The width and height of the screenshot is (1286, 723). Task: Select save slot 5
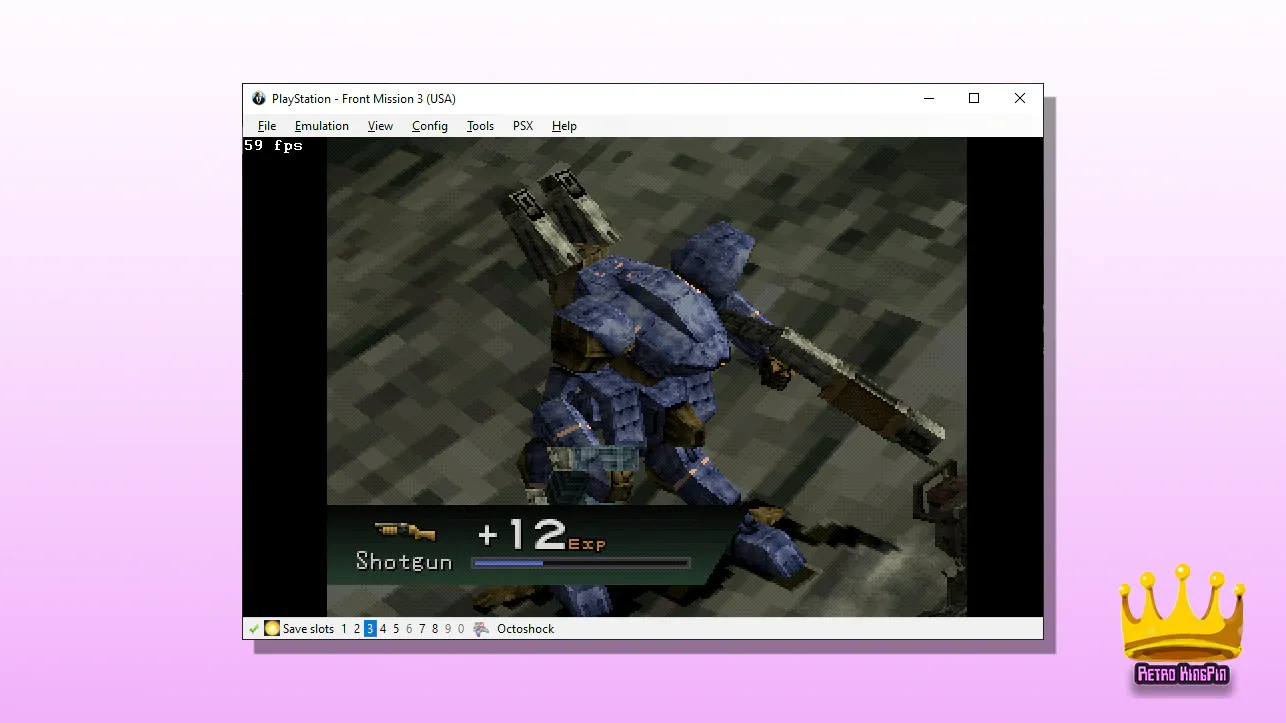coord(396,629)
